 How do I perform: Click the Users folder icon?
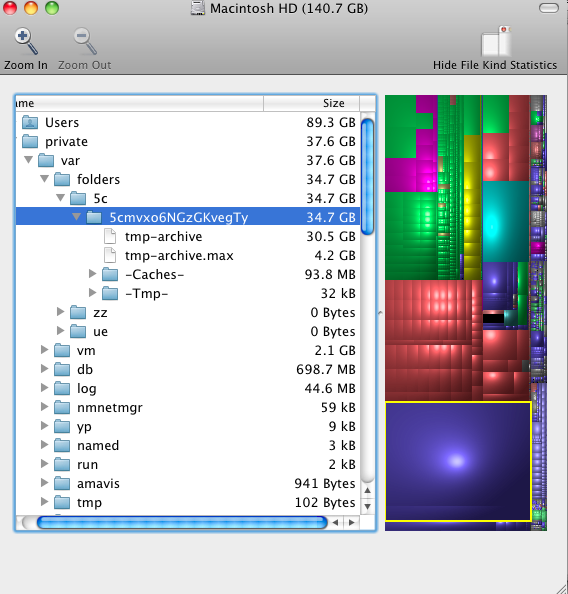click(x=30, y=122)
